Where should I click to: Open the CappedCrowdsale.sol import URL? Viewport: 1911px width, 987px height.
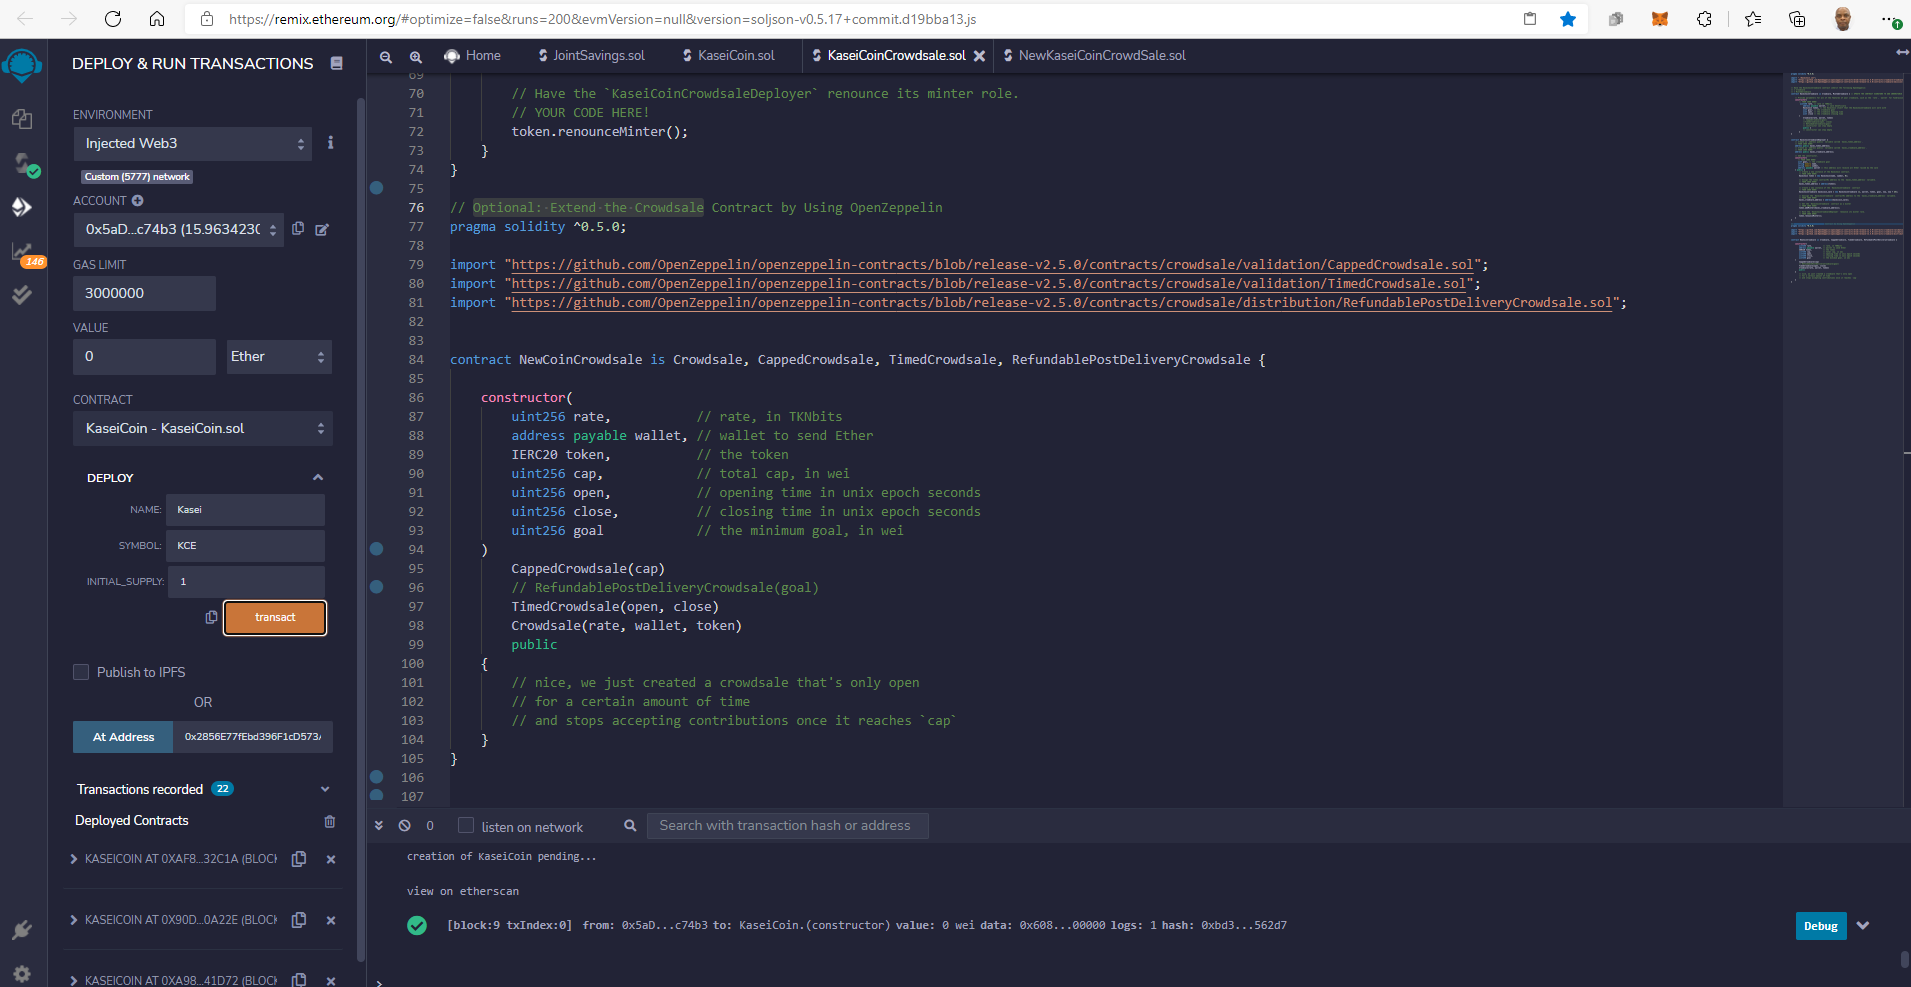(x=993, y=265)
